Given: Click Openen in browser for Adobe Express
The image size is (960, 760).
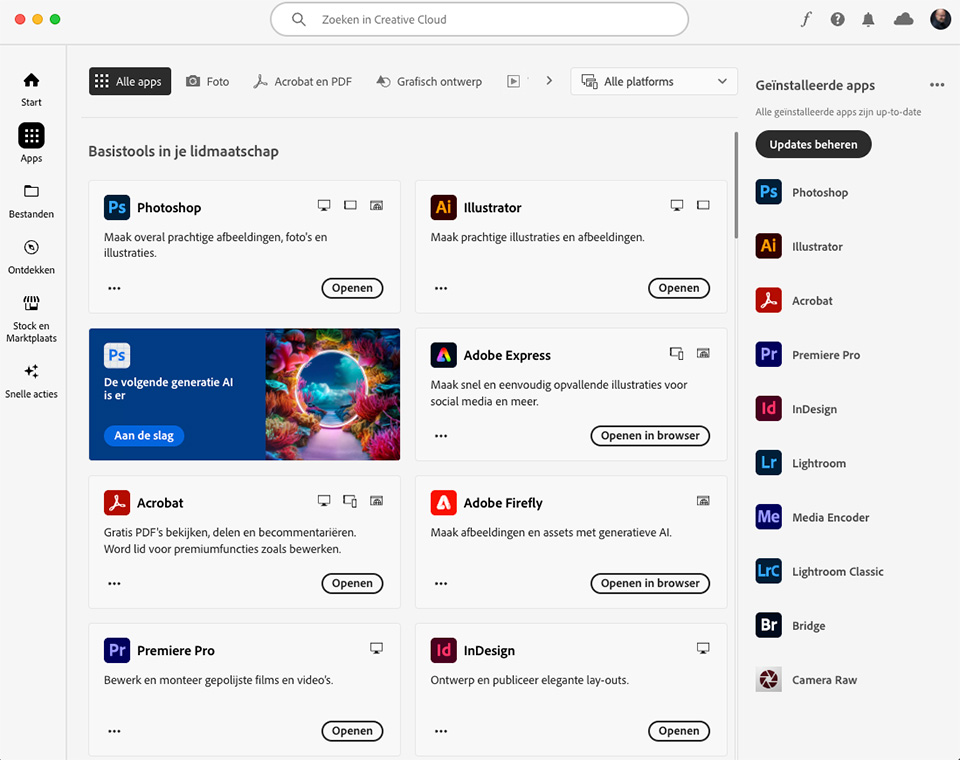Looking at the screenshot, I should (650, 435).
